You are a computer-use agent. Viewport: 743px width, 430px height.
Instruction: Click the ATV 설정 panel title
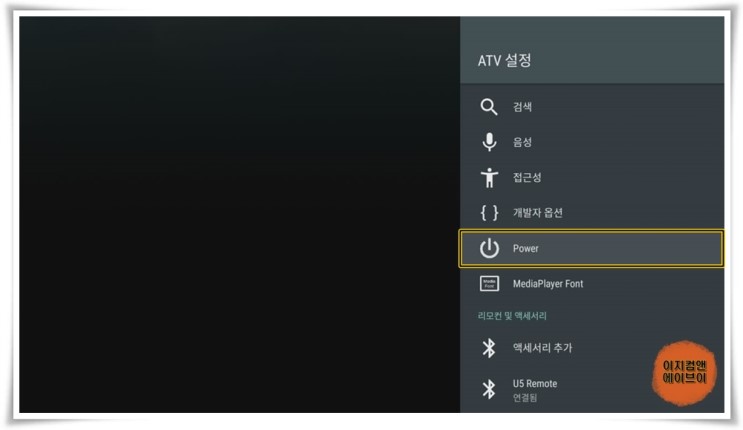pyautogui.click(x=504, y=61)
